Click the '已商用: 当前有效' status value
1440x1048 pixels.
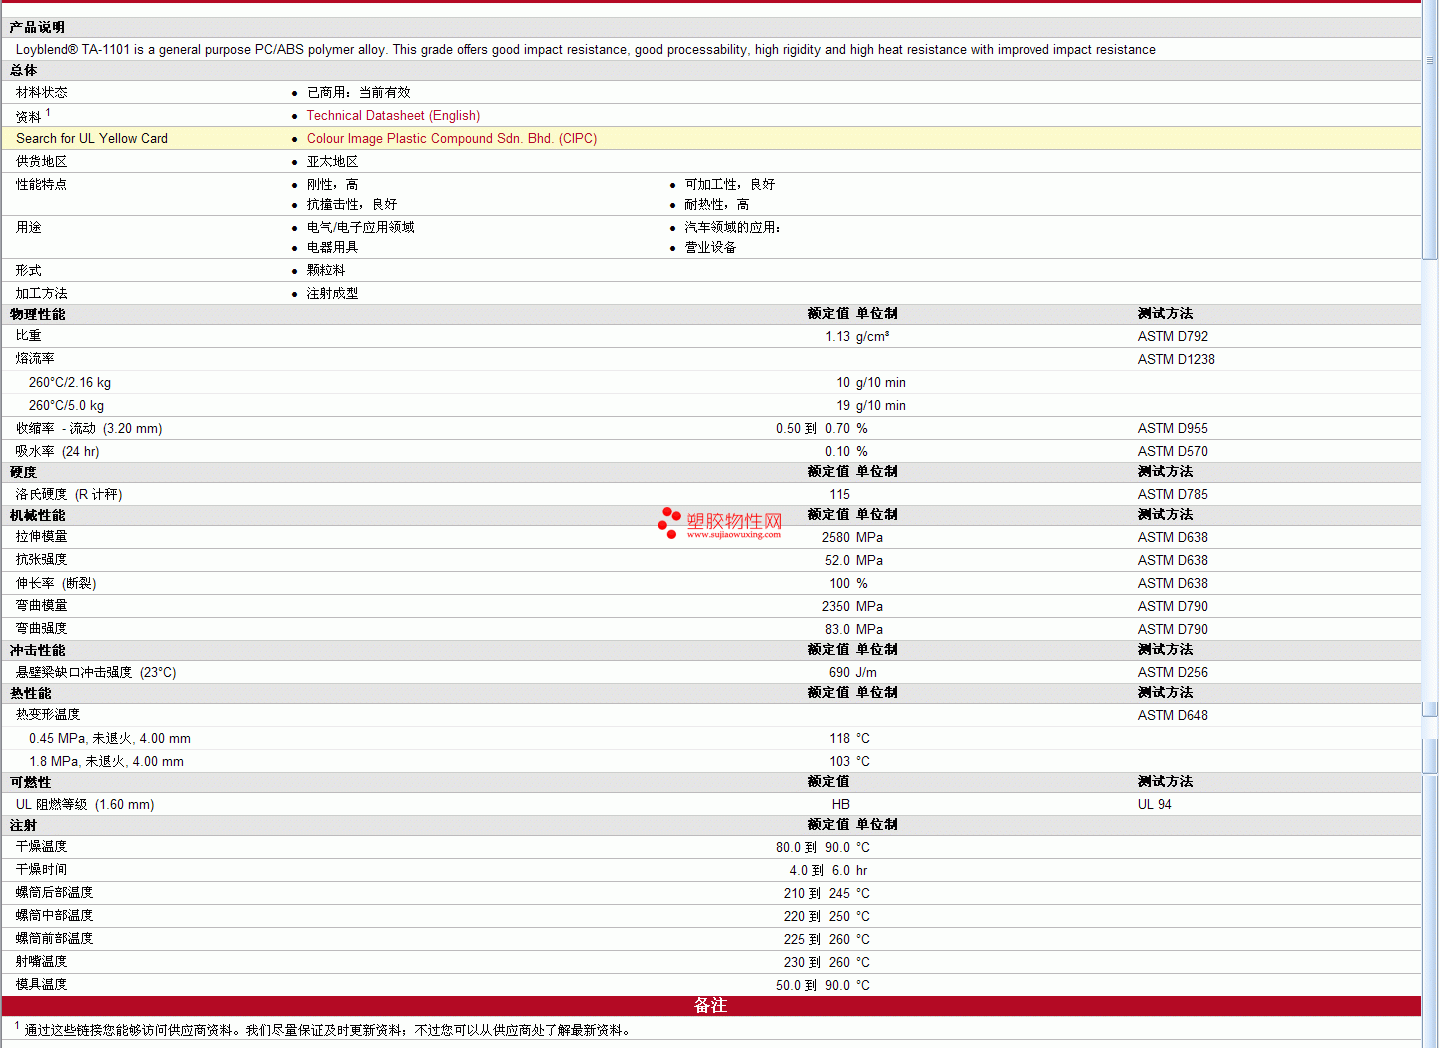358,92
